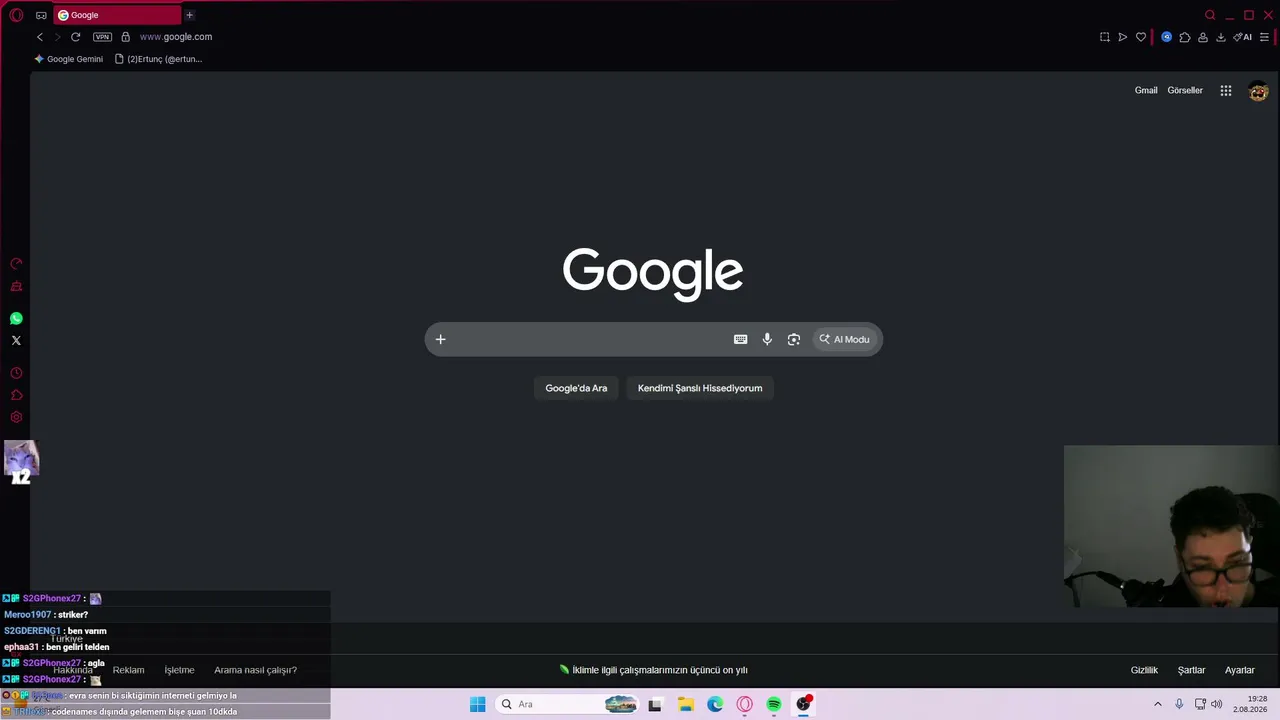Take a snapshot with the capture icon
The height and width of the screenshot is (720, 1280).
pyautogui.click(x=1104, y=37)
